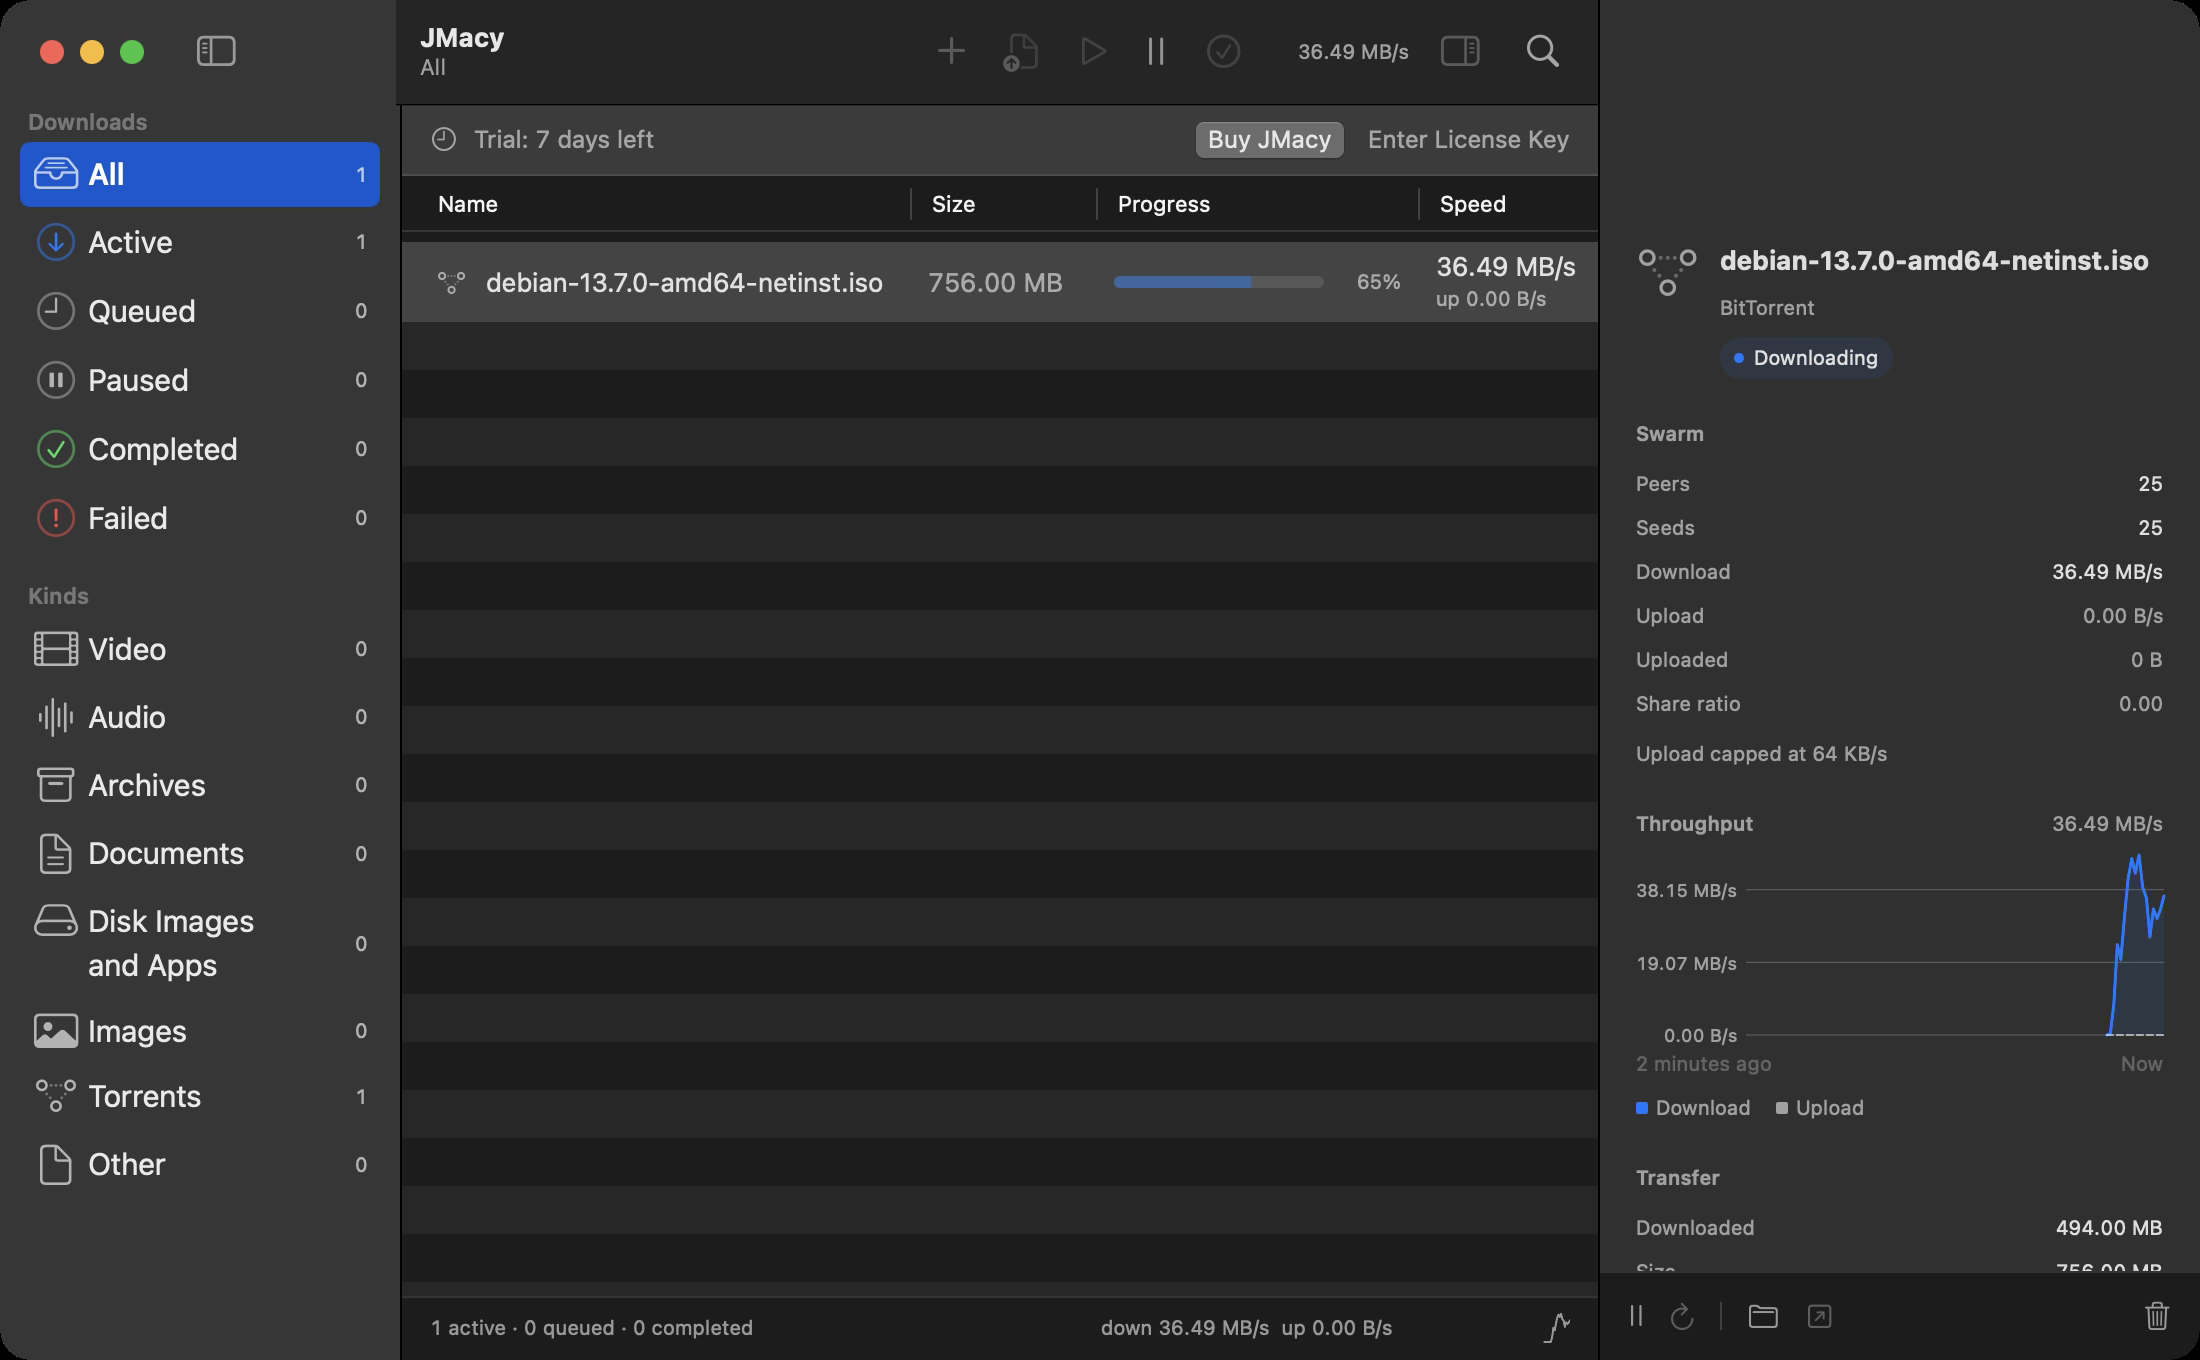
Task: Click the inspector file title debian-13.7.0-amd64-netinst.iso
Action: 1934,261
